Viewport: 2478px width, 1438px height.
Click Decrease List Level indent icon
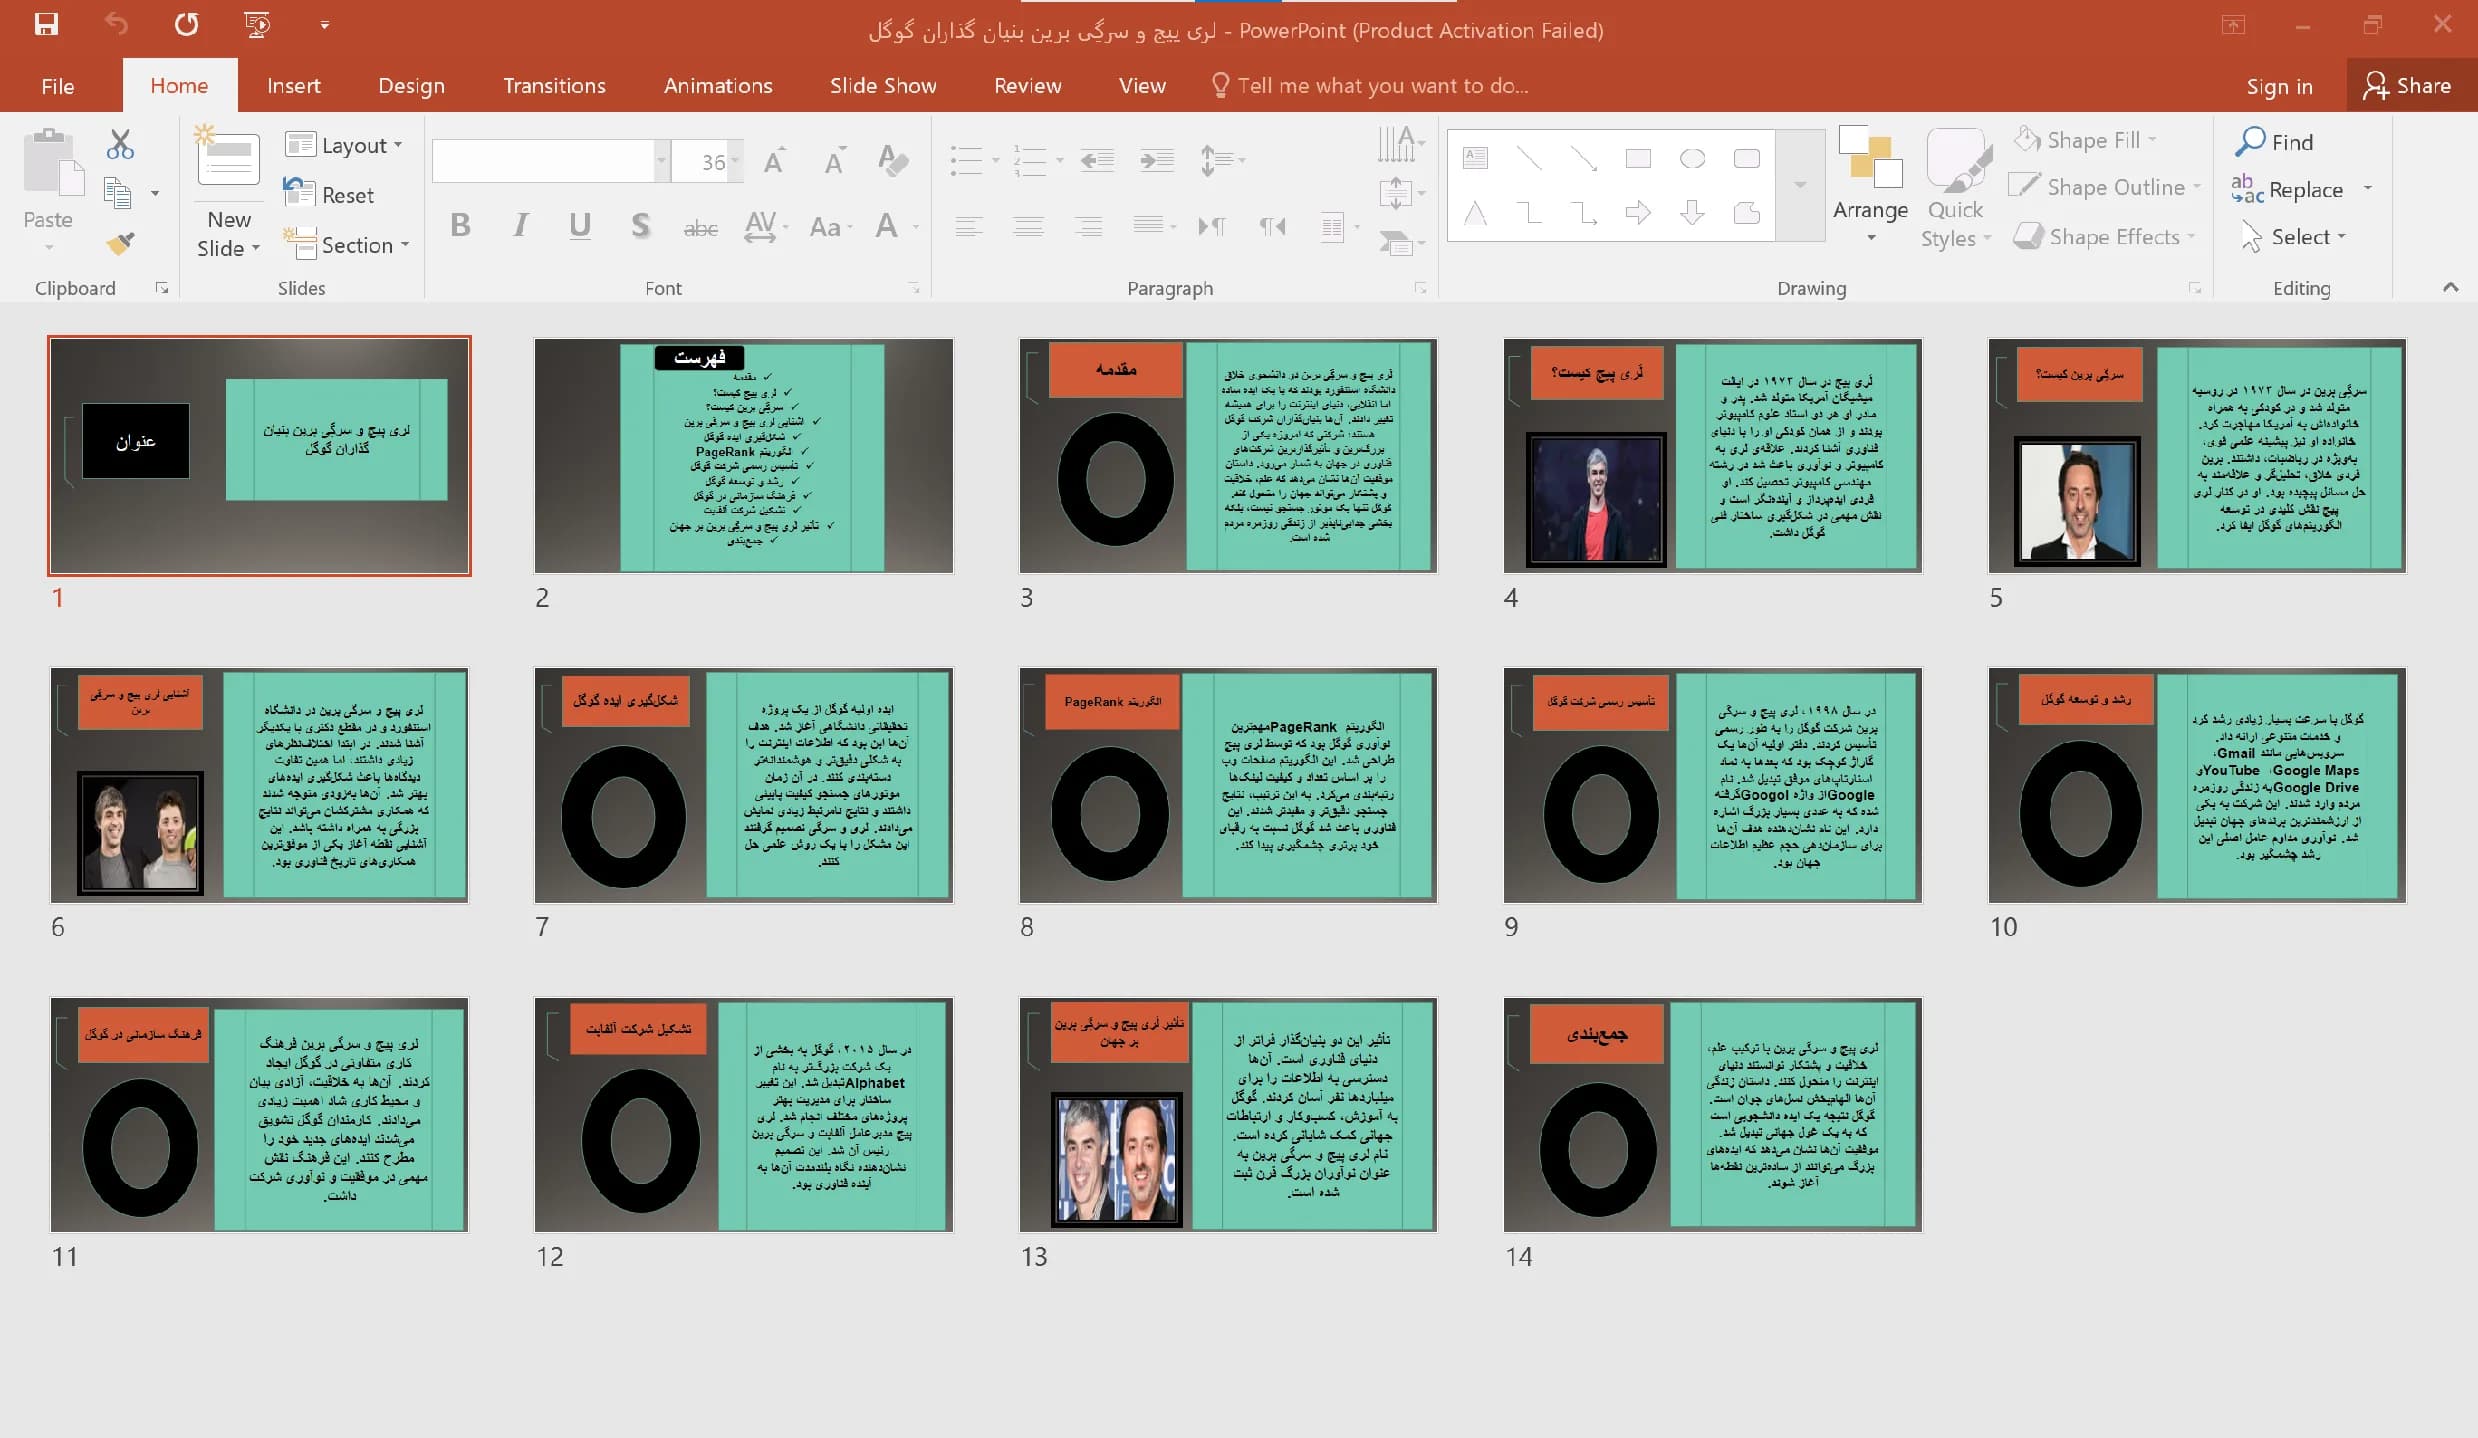(1097, 160)
